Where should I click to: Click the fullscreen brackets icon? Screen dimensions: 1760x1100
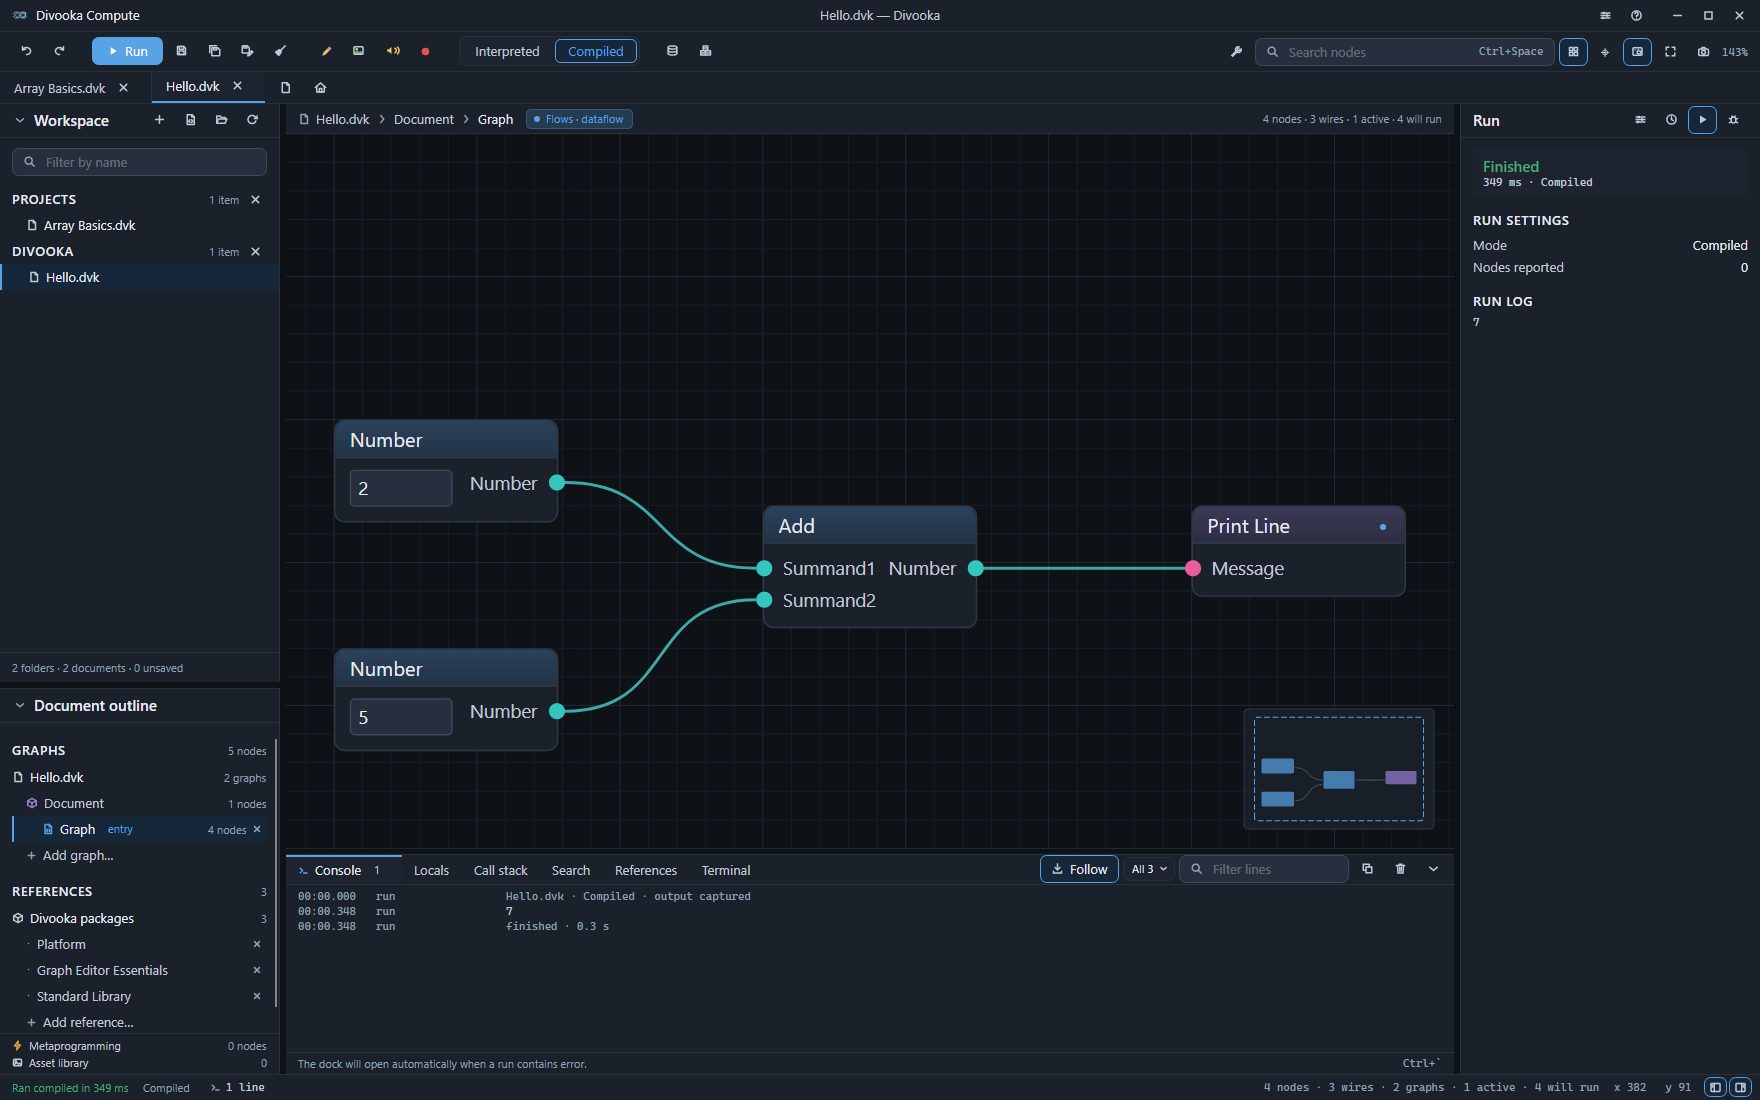click(1670, 52)
